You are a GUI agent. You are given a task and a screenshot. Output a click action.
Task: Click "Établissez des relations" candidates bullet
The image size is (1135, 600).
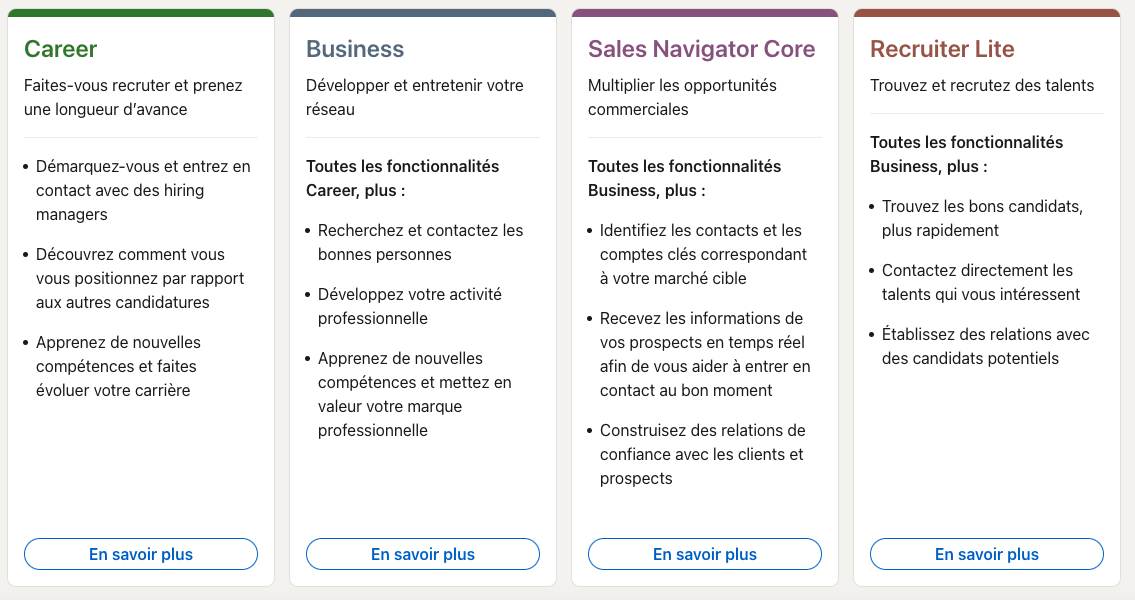(985, 346)
